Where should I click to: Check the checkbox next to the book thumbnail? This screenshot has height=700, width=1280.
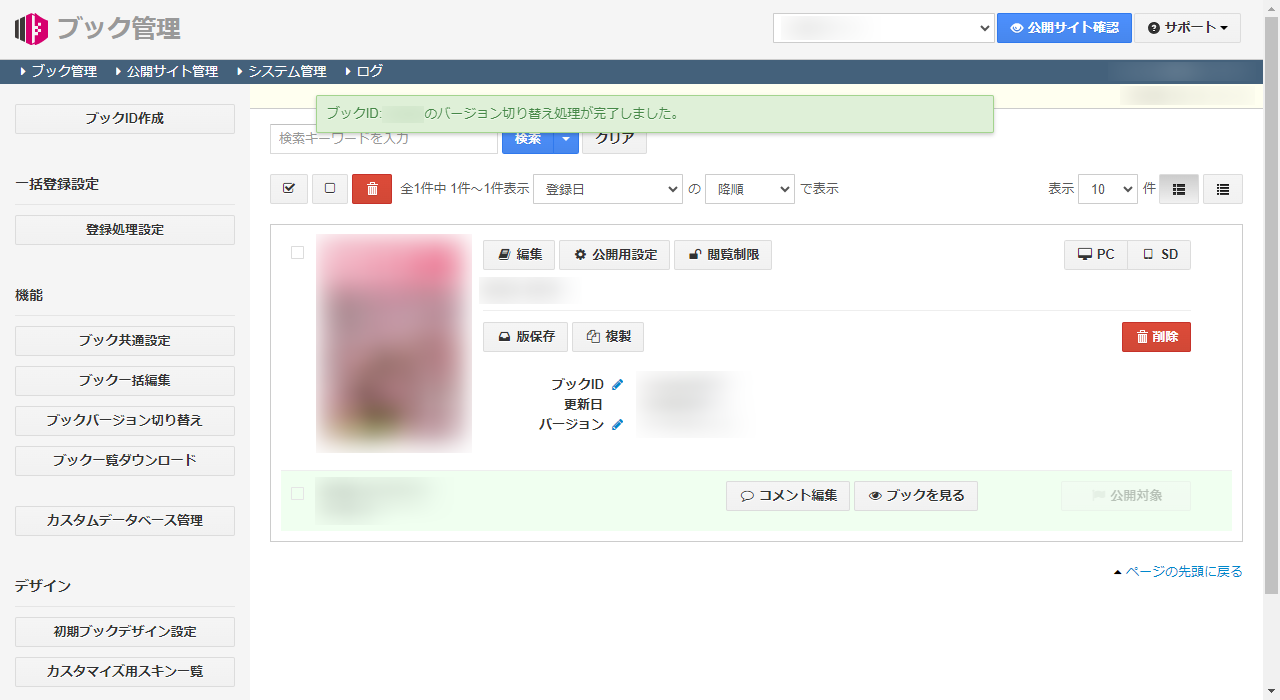297,253
